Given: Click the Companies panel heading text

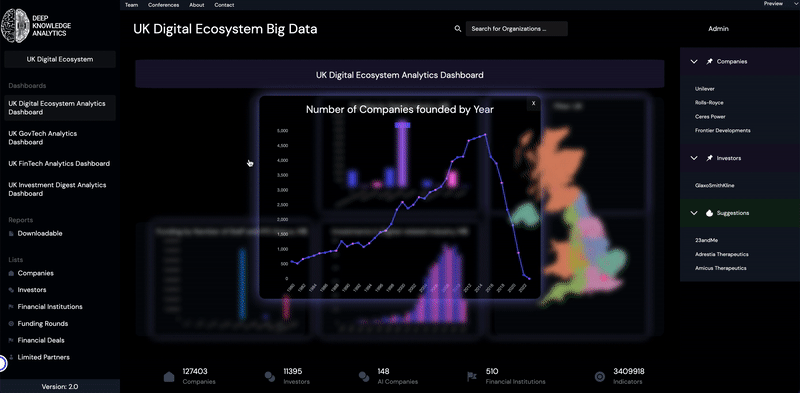Looking at the screenshot, I should pos(732,61).
